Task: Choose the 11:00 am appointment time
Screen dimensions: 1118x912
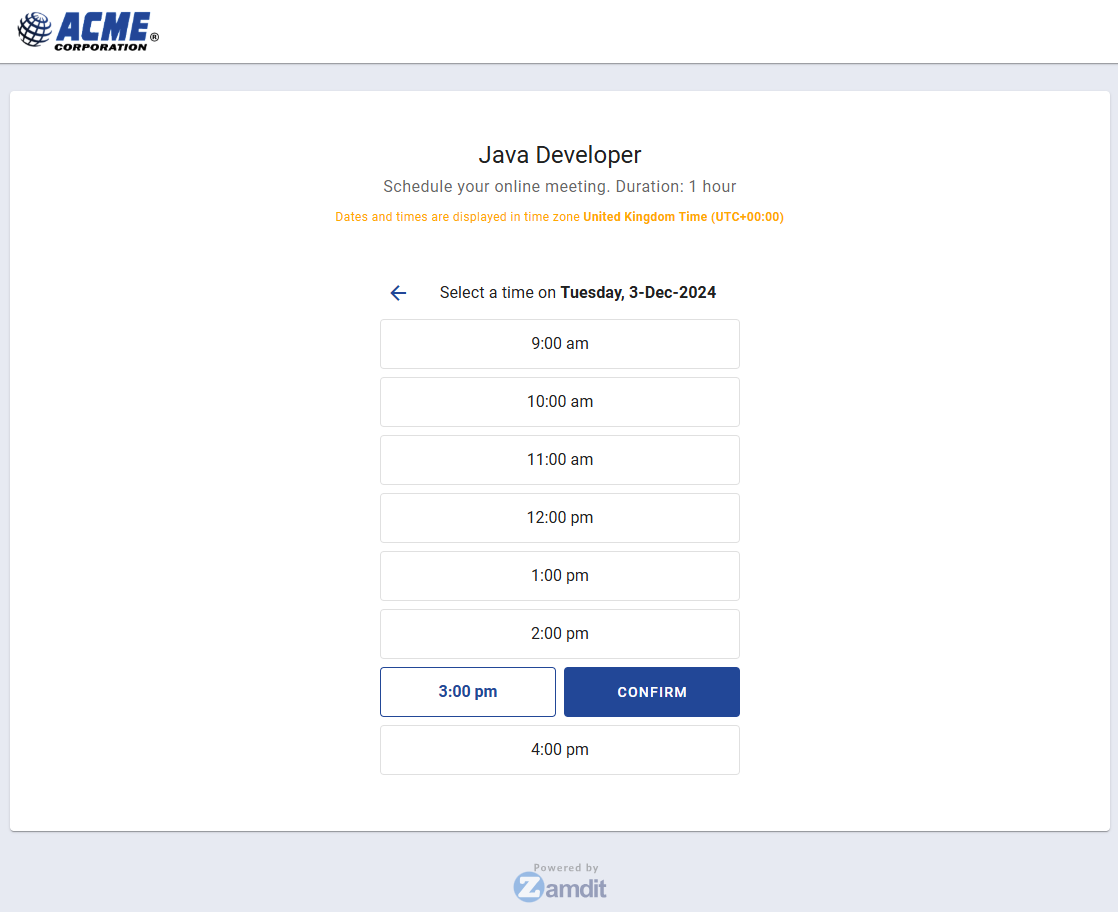Action: click(x=559, y=459)
